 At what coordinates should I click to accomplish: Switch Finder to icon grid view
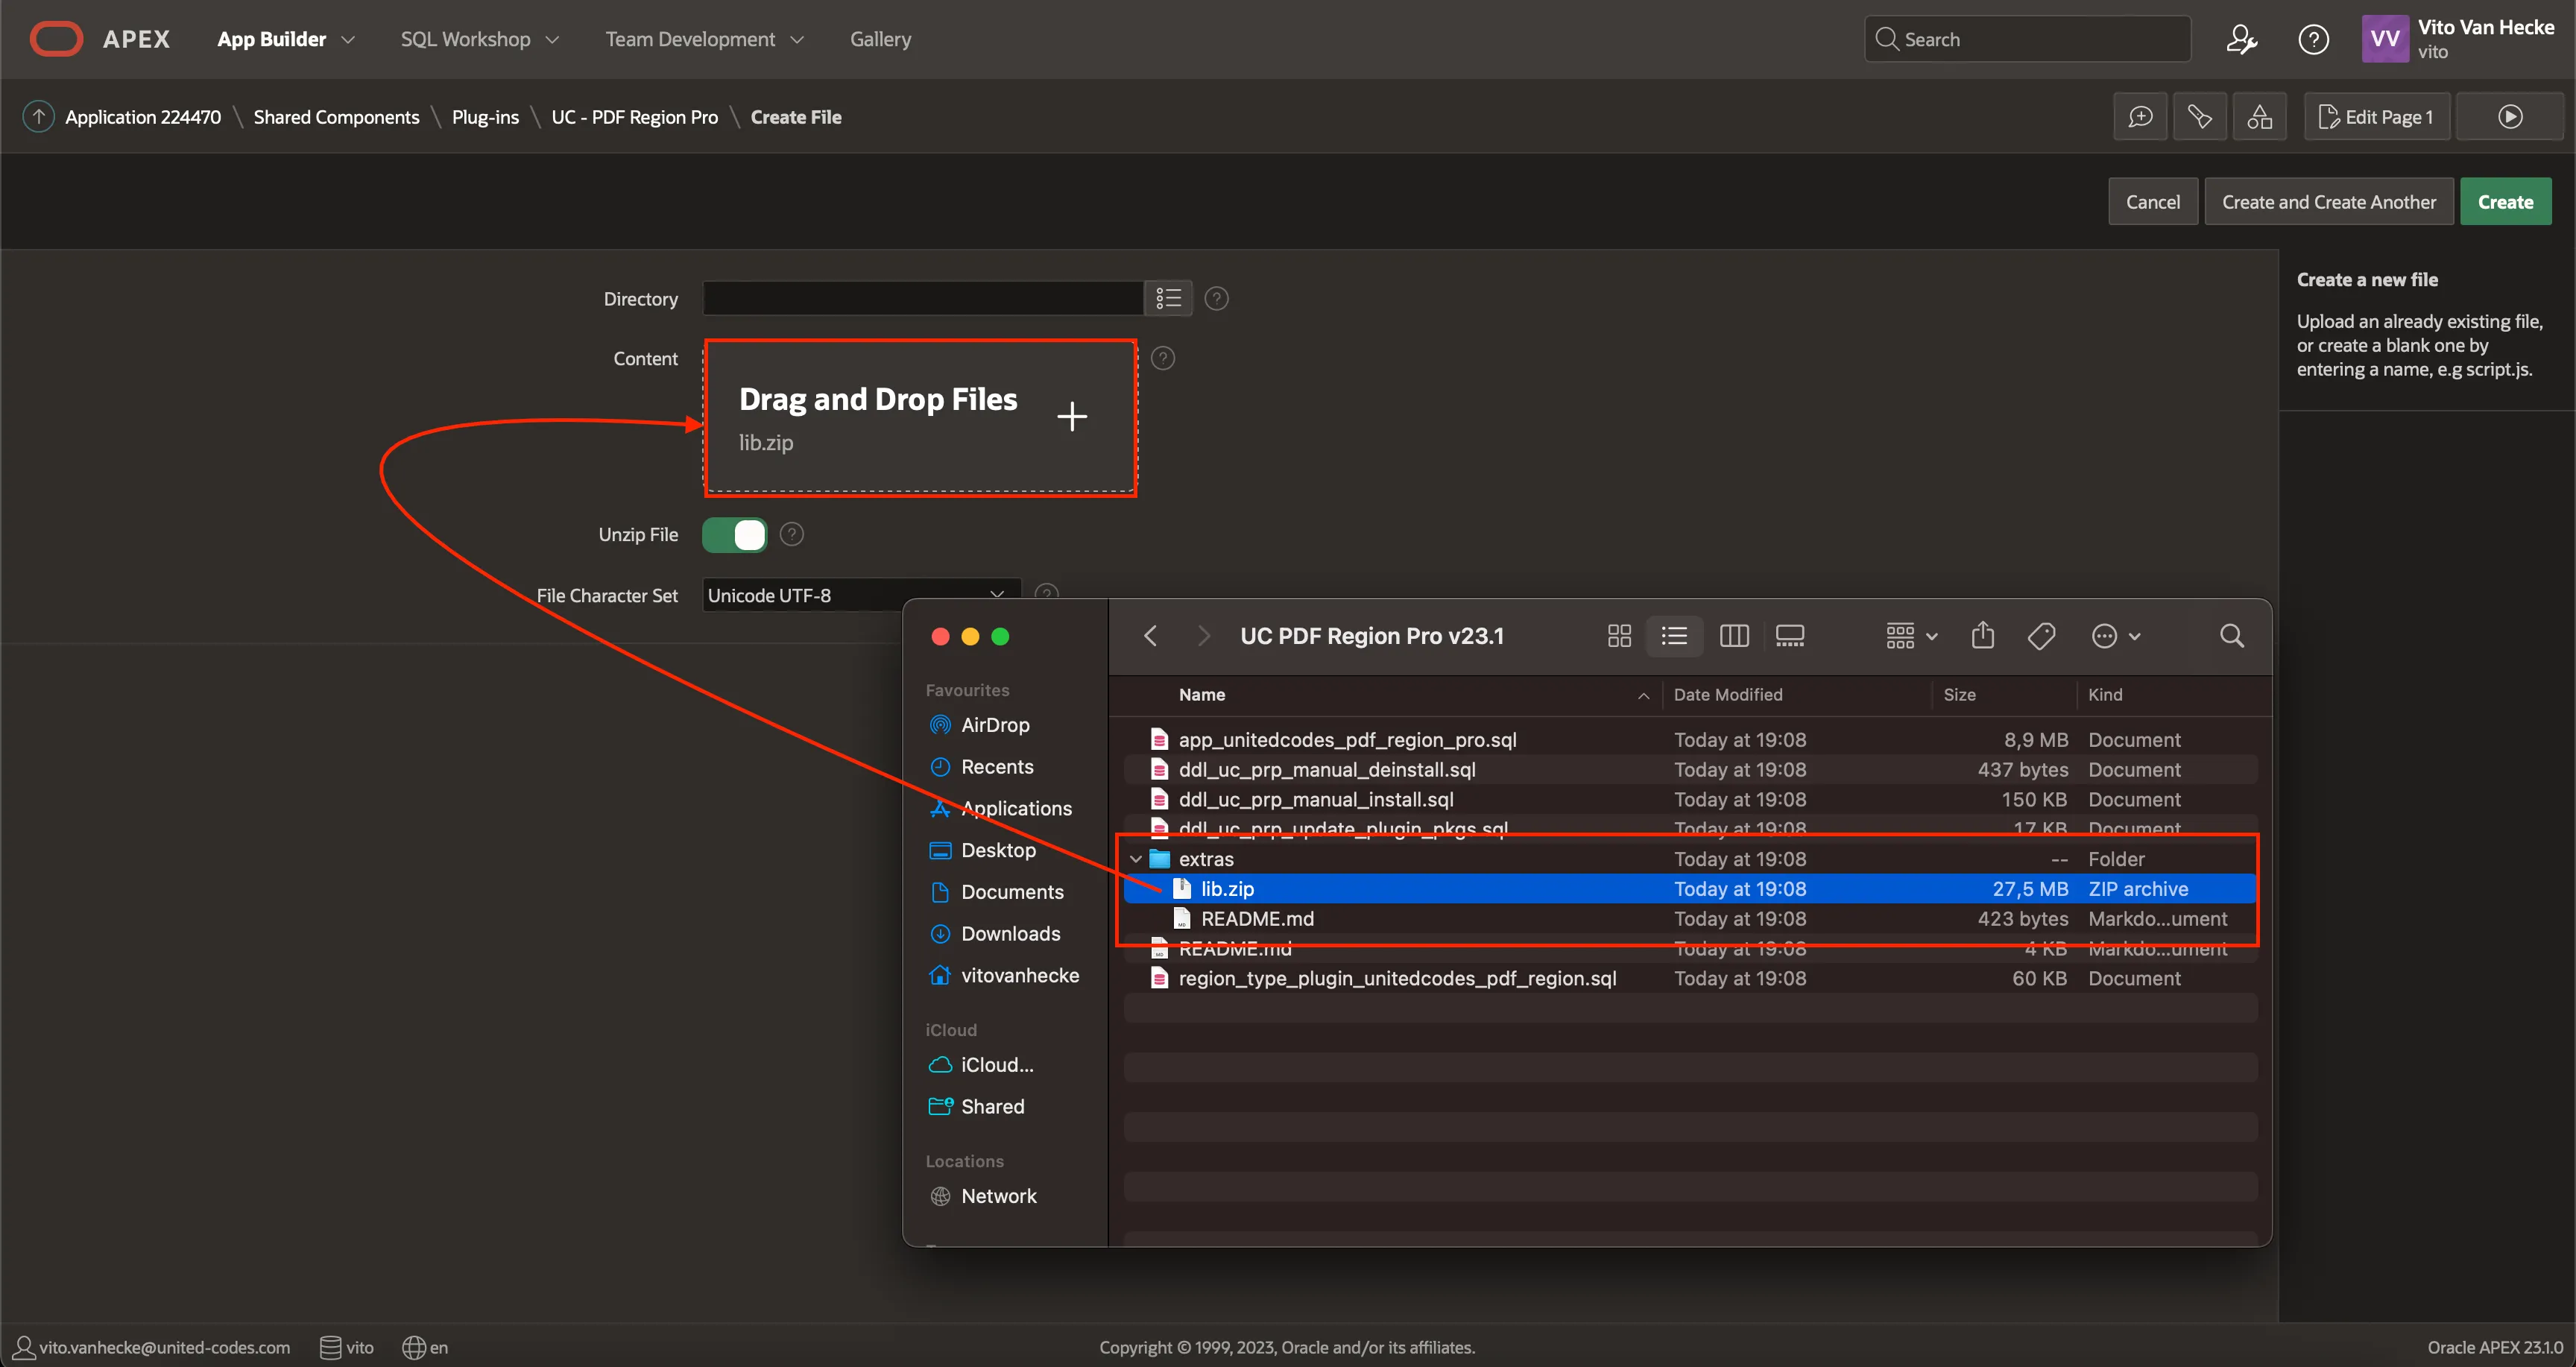click(1619, 636)
